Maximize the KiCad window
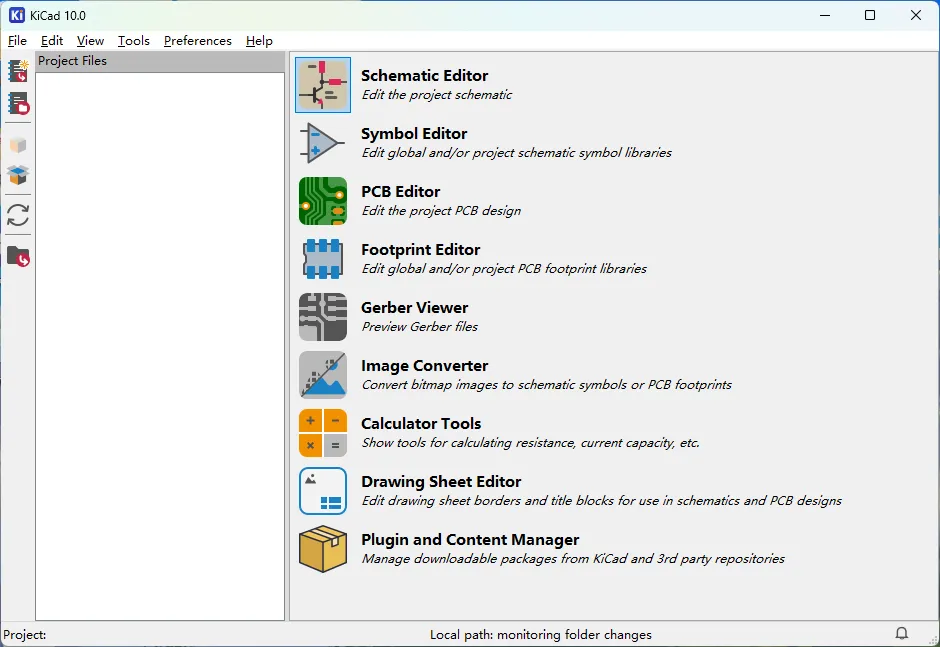Image resolution: width=940 pixels, height=647 pixels. pos(870,15)
